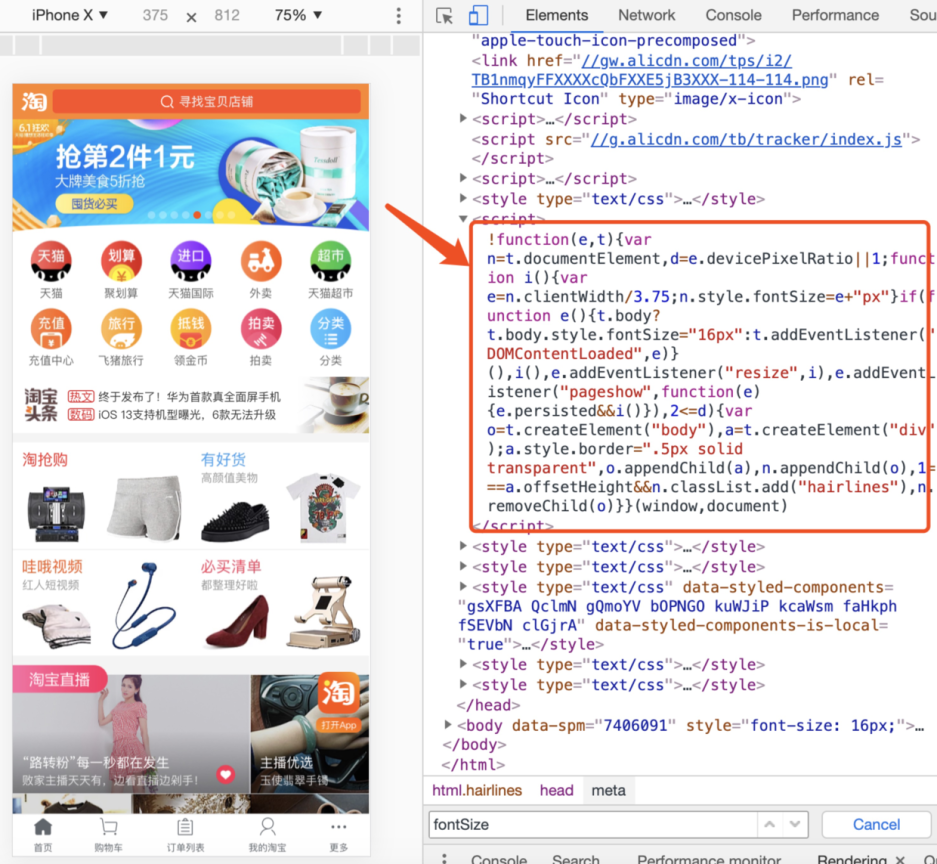Viewport: 937px width, 864px height.
Task: Open the Search drawer tab
Action: point(575,859)
